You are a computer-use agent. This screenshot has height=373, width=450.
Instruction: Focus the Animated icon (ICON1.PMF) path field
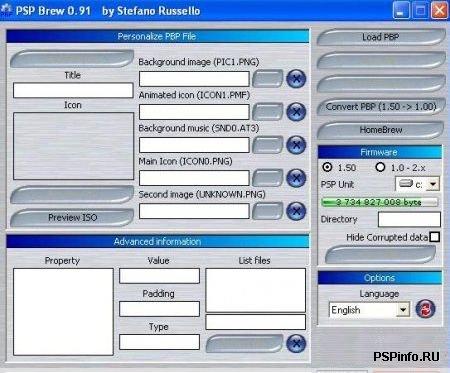194,112
